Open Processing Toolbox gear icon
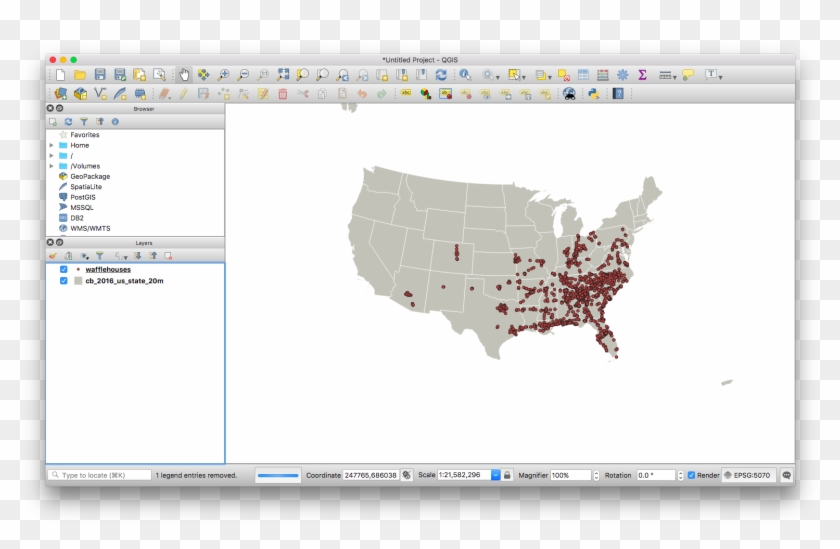The image size is (840, 549). 622,75
